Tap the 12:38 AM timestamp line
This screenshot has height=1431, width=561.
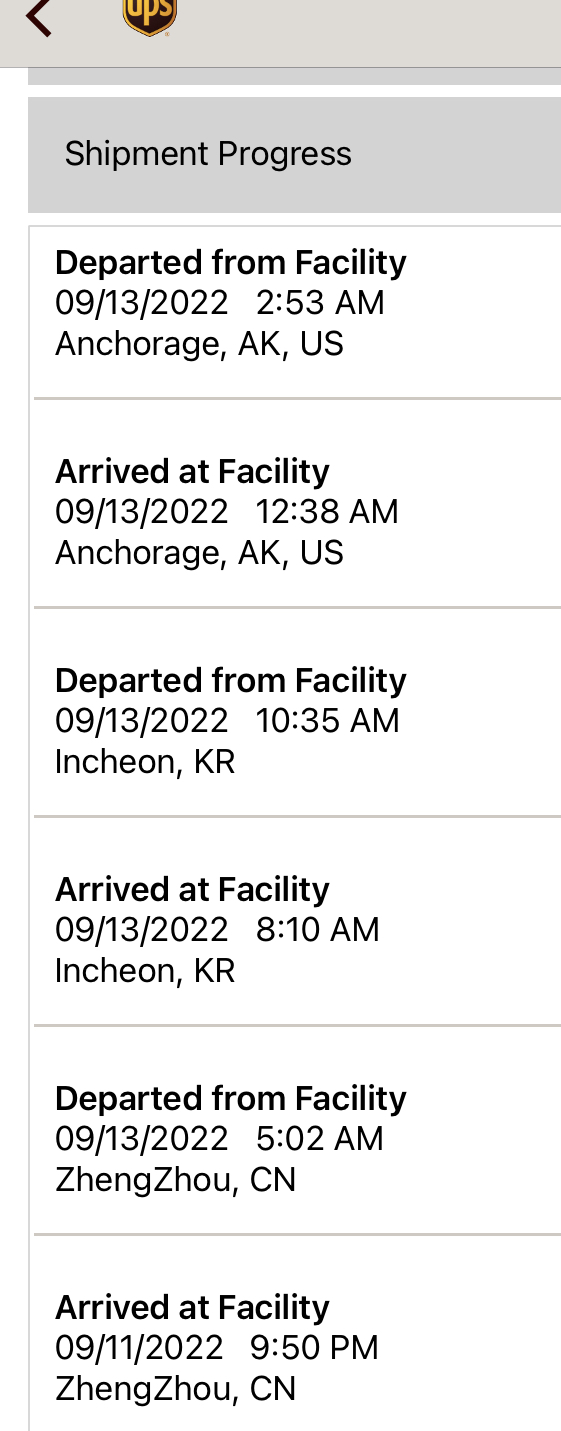(x=227, y=512)
